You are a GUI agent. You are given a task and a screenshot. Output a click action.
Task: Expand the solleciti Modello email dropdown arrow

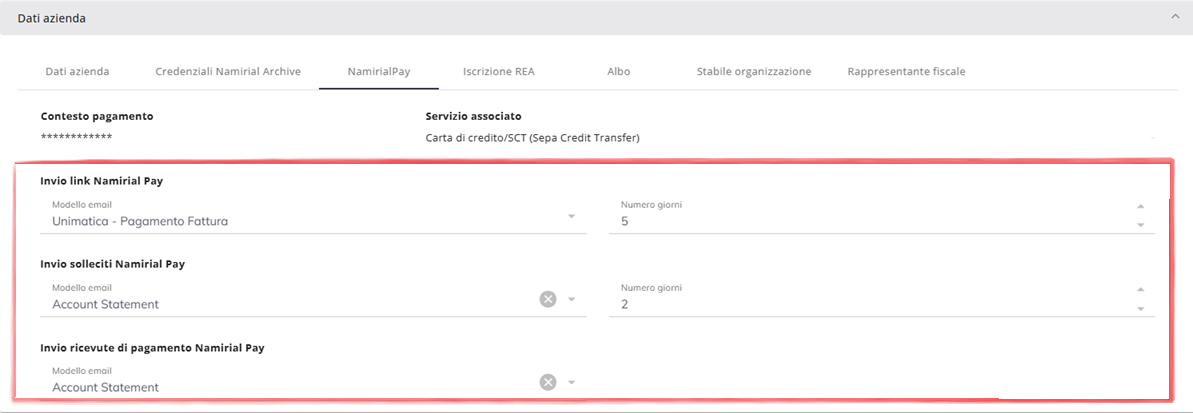click(572, 299)
